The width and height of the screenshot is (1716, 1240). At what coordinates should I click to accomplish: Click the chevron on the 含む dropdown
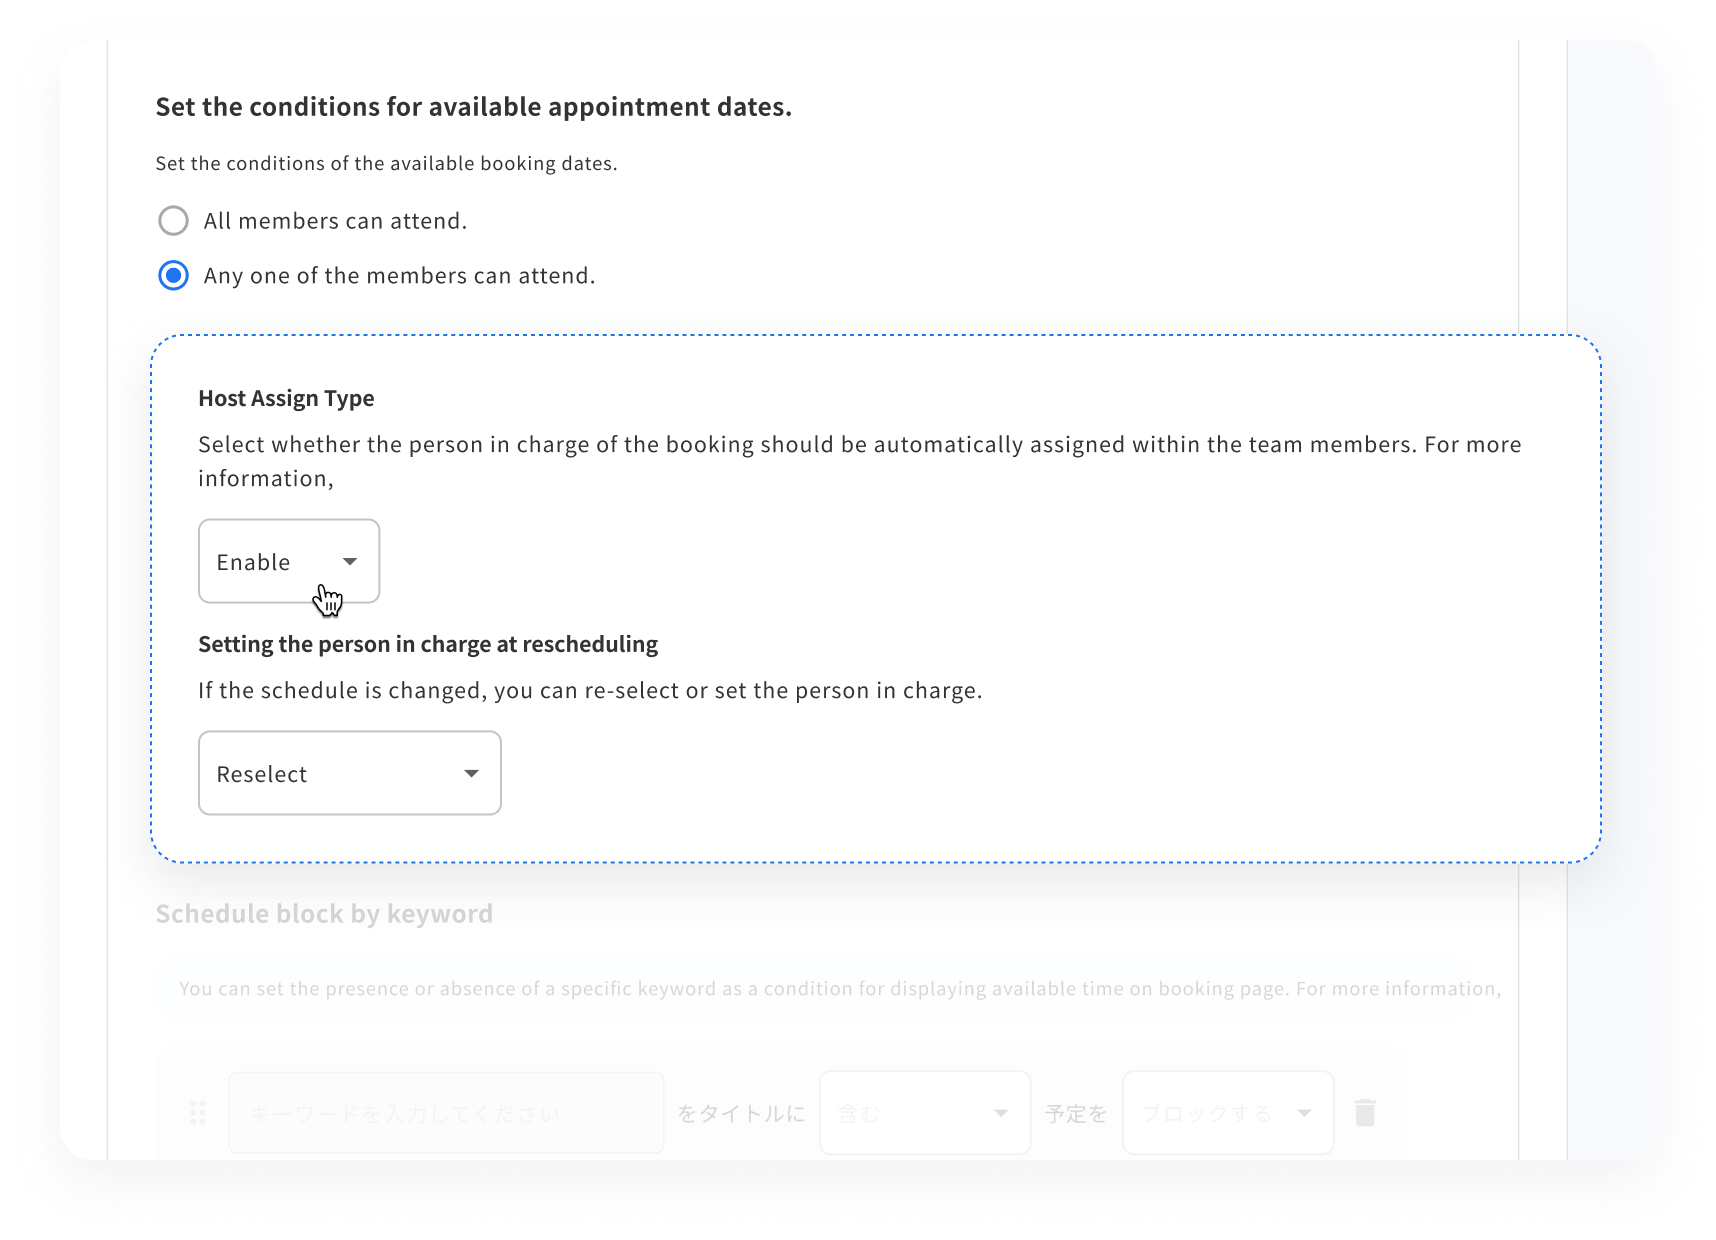coord(1003,1112)
